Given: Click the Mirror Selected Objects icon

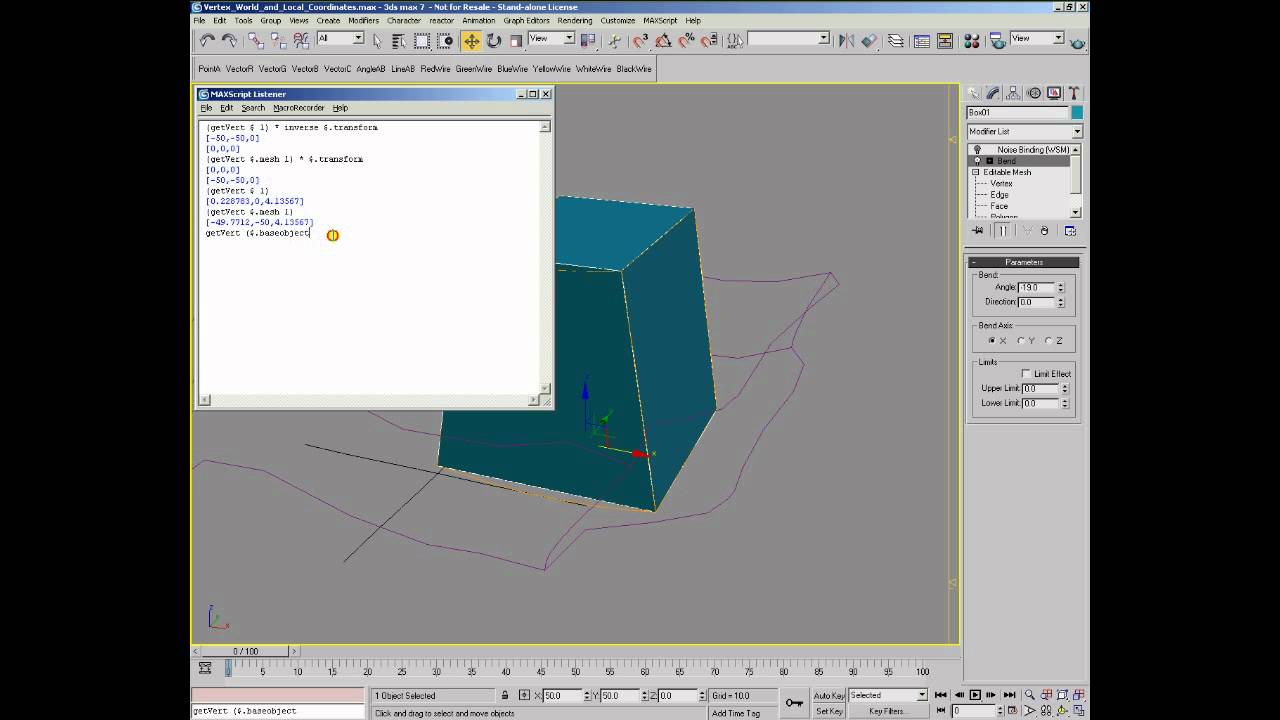Looking at the screenshot, I should click(x=846, y=41).
